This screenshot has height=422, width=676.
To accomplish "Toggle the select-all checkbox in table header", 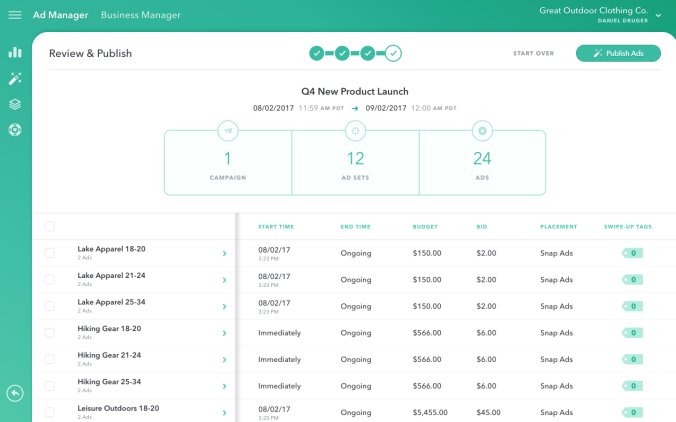I will tap(50, 226).
